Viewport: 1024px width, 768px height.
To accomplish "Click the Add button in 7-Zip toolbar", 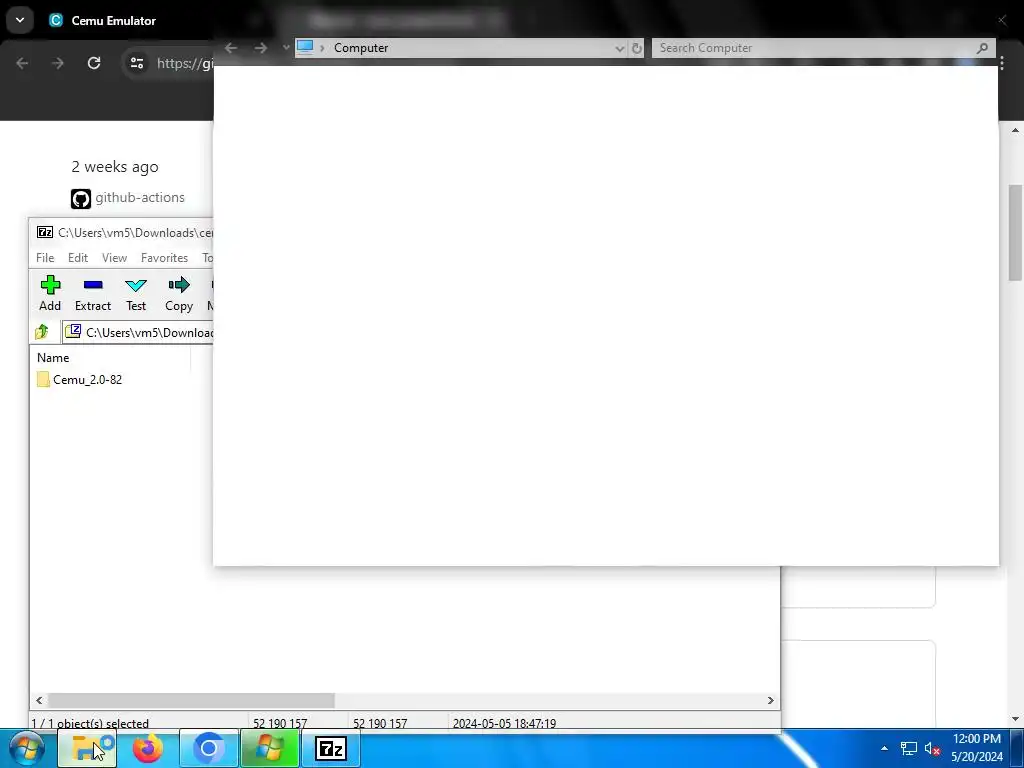I will [x=50, y=293].
